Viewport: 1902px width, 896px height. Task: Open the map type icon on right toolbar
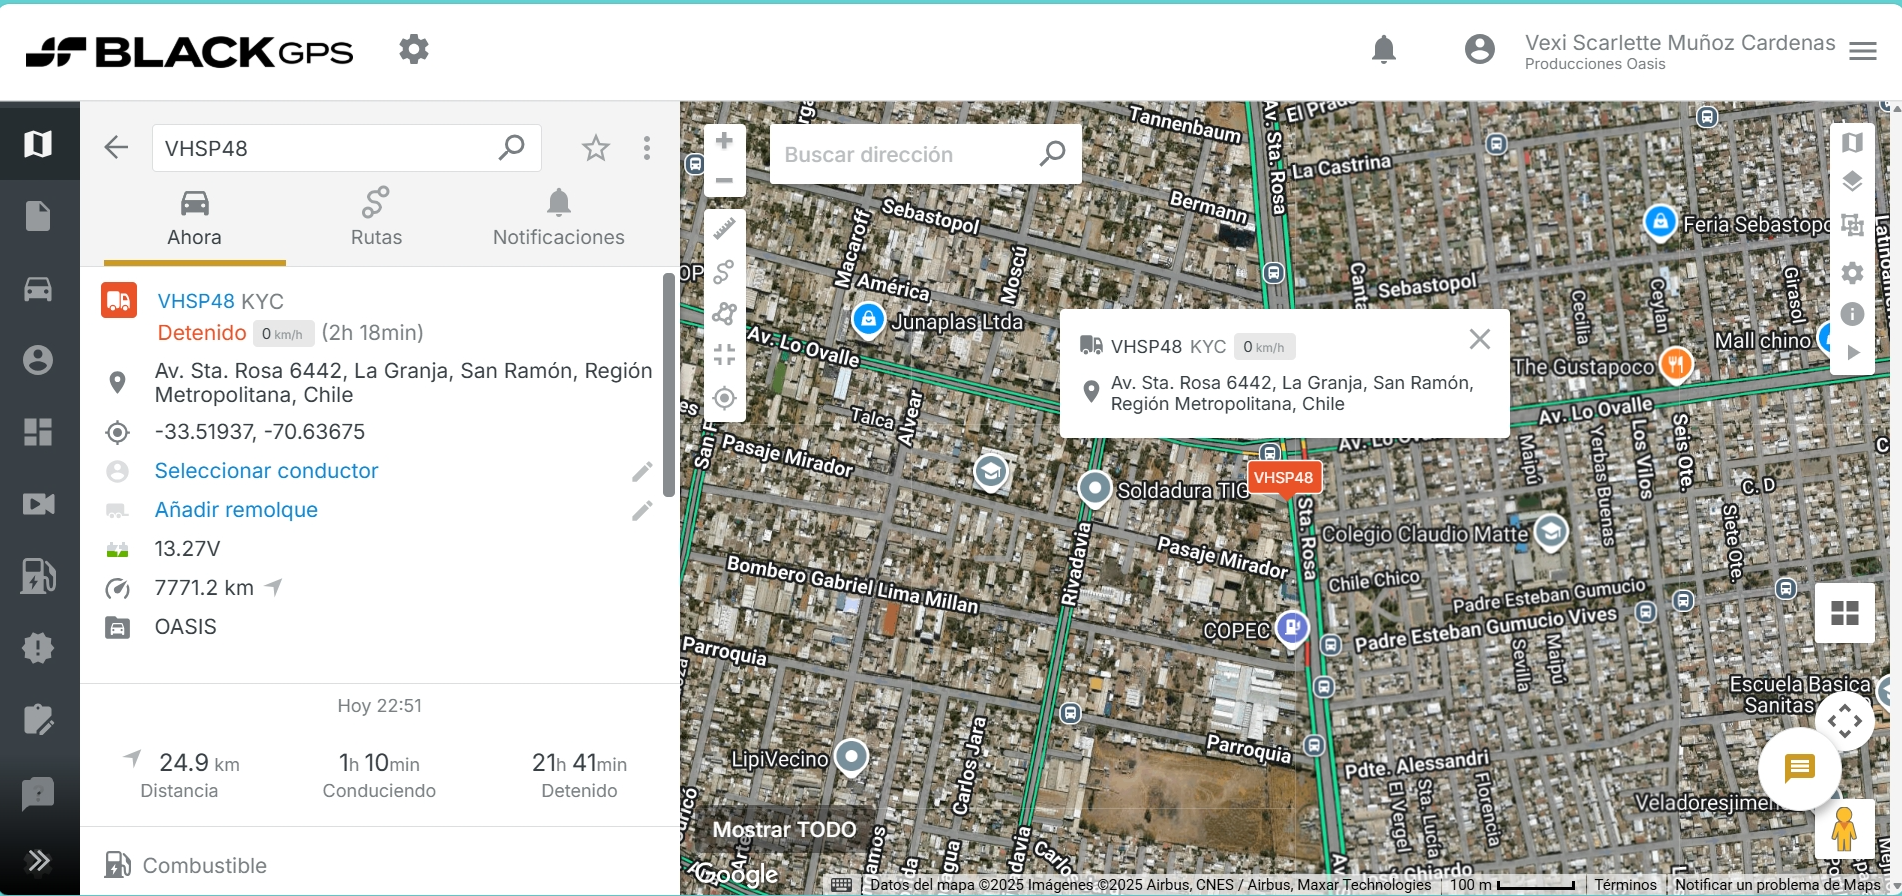coord(1852,143)
